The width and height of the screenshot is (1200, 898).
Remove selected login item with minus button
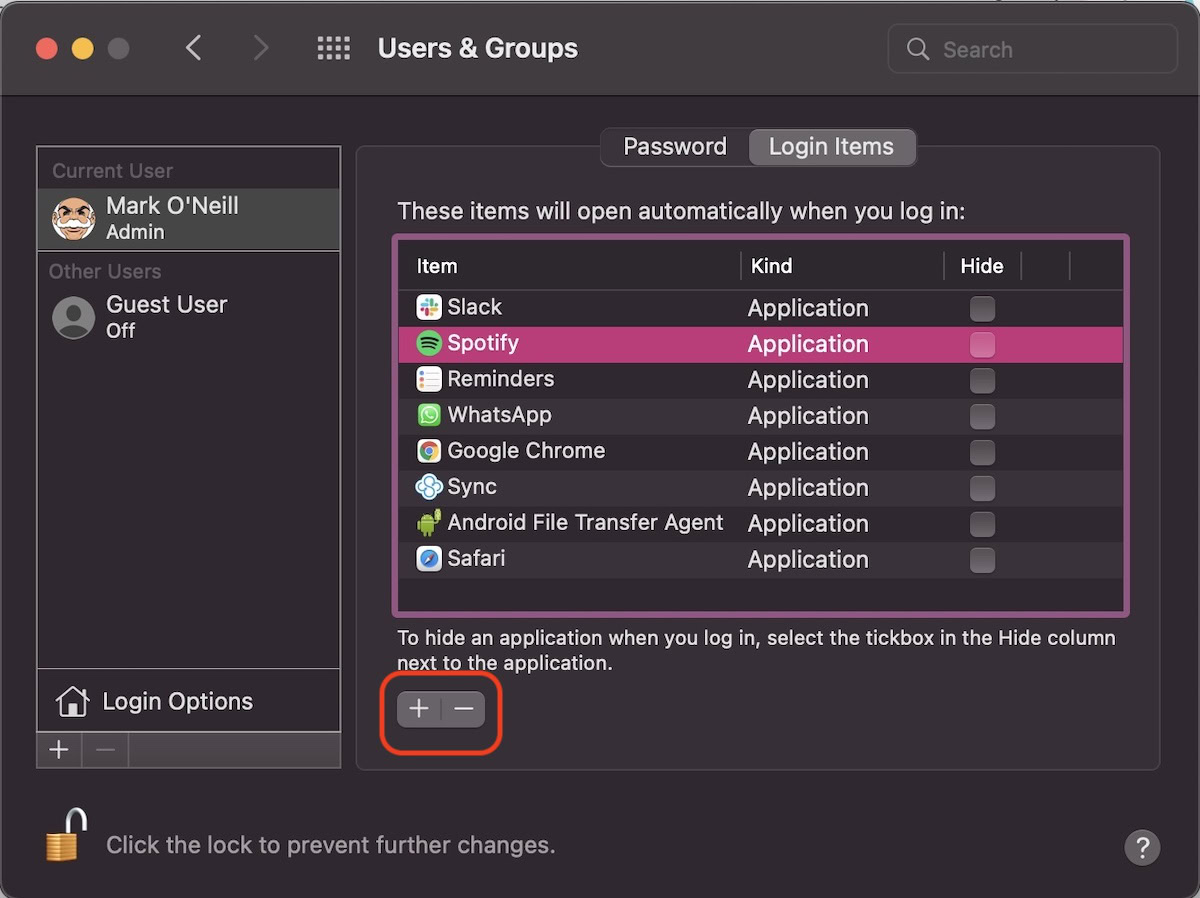click(464, 709)
